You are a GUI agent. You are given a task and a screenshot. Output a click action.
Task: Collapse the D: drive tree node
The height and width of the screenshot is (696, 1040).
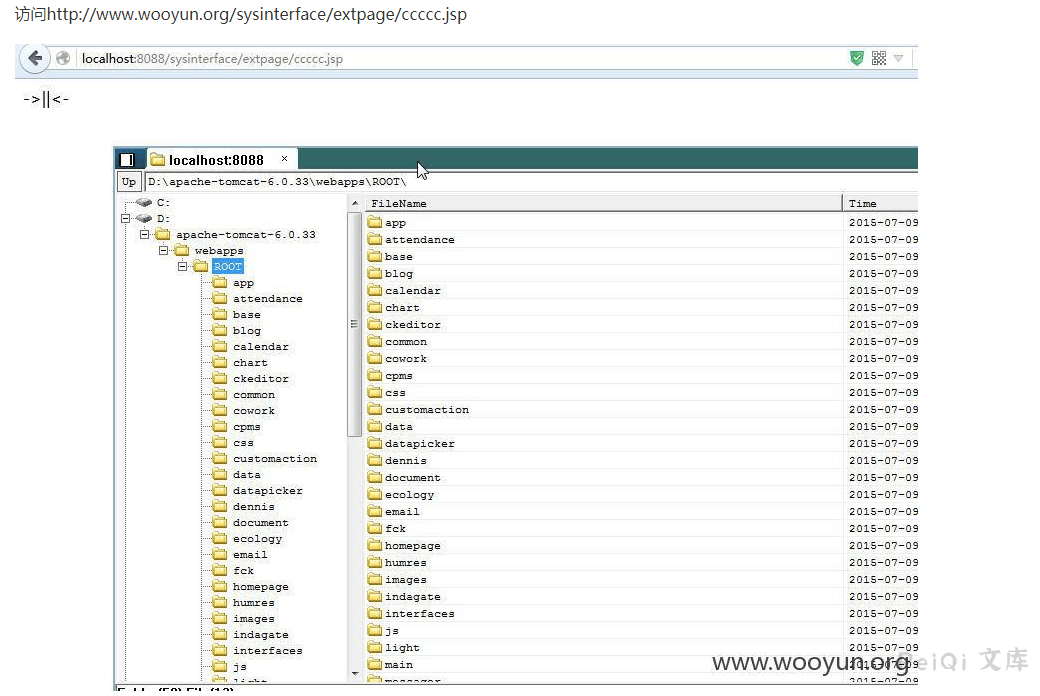(x=126, y=218)
